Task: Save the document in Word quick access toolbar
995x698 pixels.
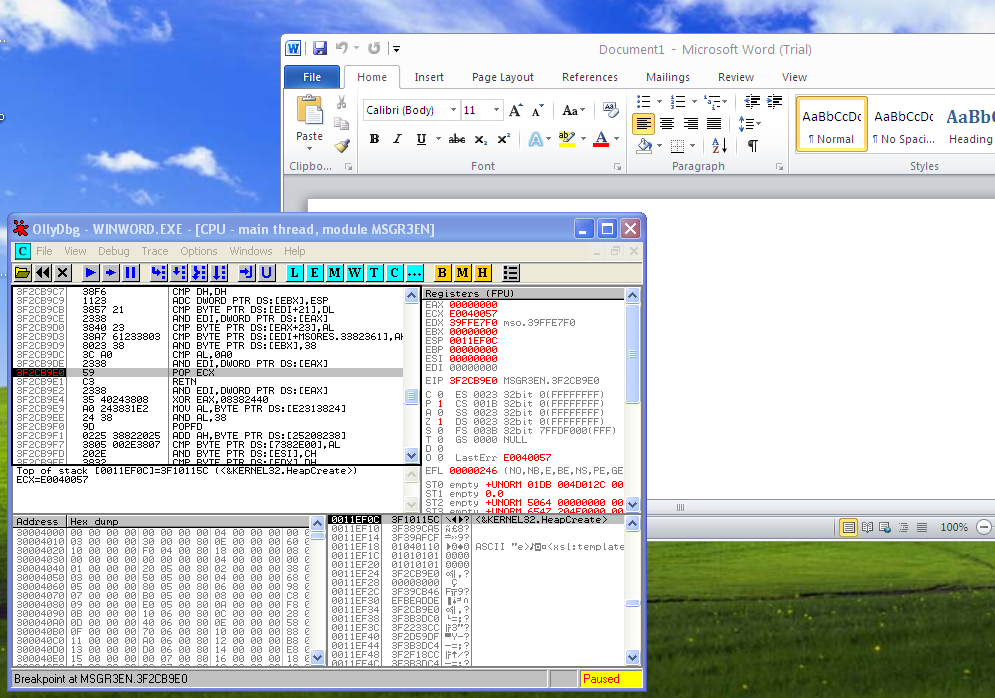Action: pyautogui.click(x=320, y=48)
